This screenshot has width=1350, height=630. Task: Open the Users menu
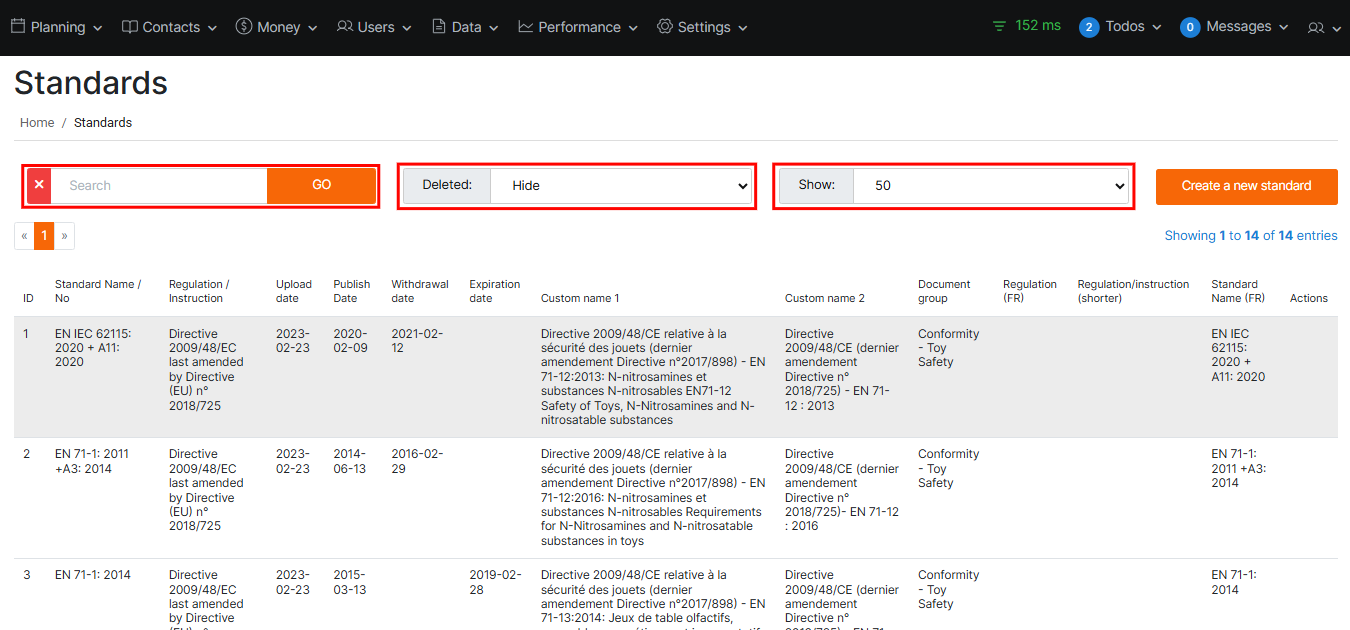pyautogui.click(x=374, y=27)
